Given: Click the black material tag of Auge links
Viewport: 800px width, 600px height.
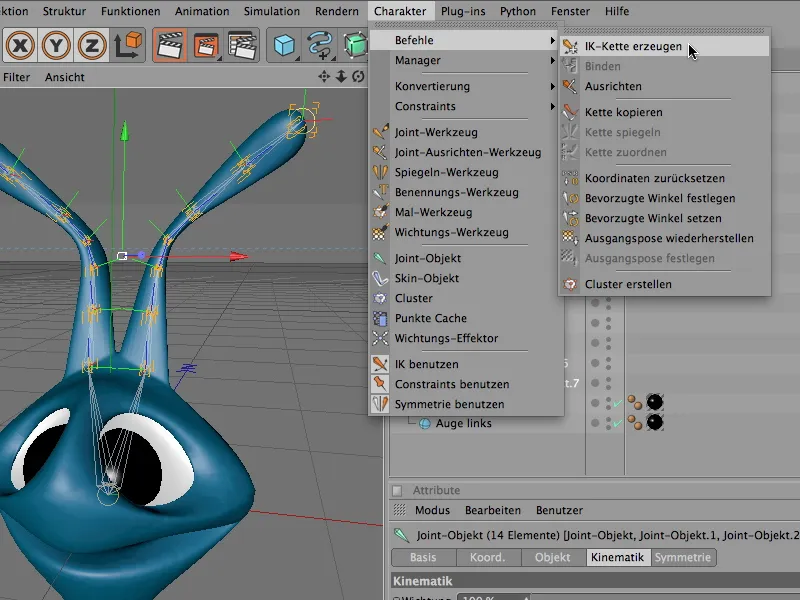Looking at the screenshot, I should 655,422.
